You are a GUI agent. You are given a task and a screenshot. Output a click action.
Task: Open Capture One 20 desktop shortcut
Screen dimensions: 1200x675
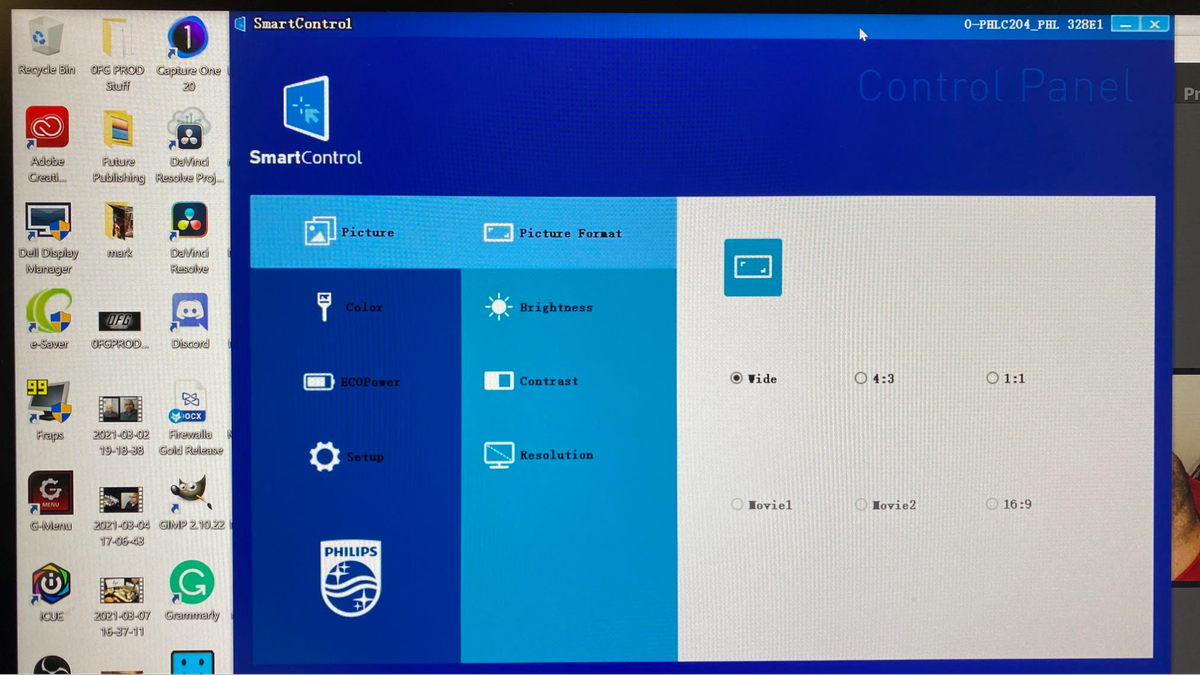[188, 55]
